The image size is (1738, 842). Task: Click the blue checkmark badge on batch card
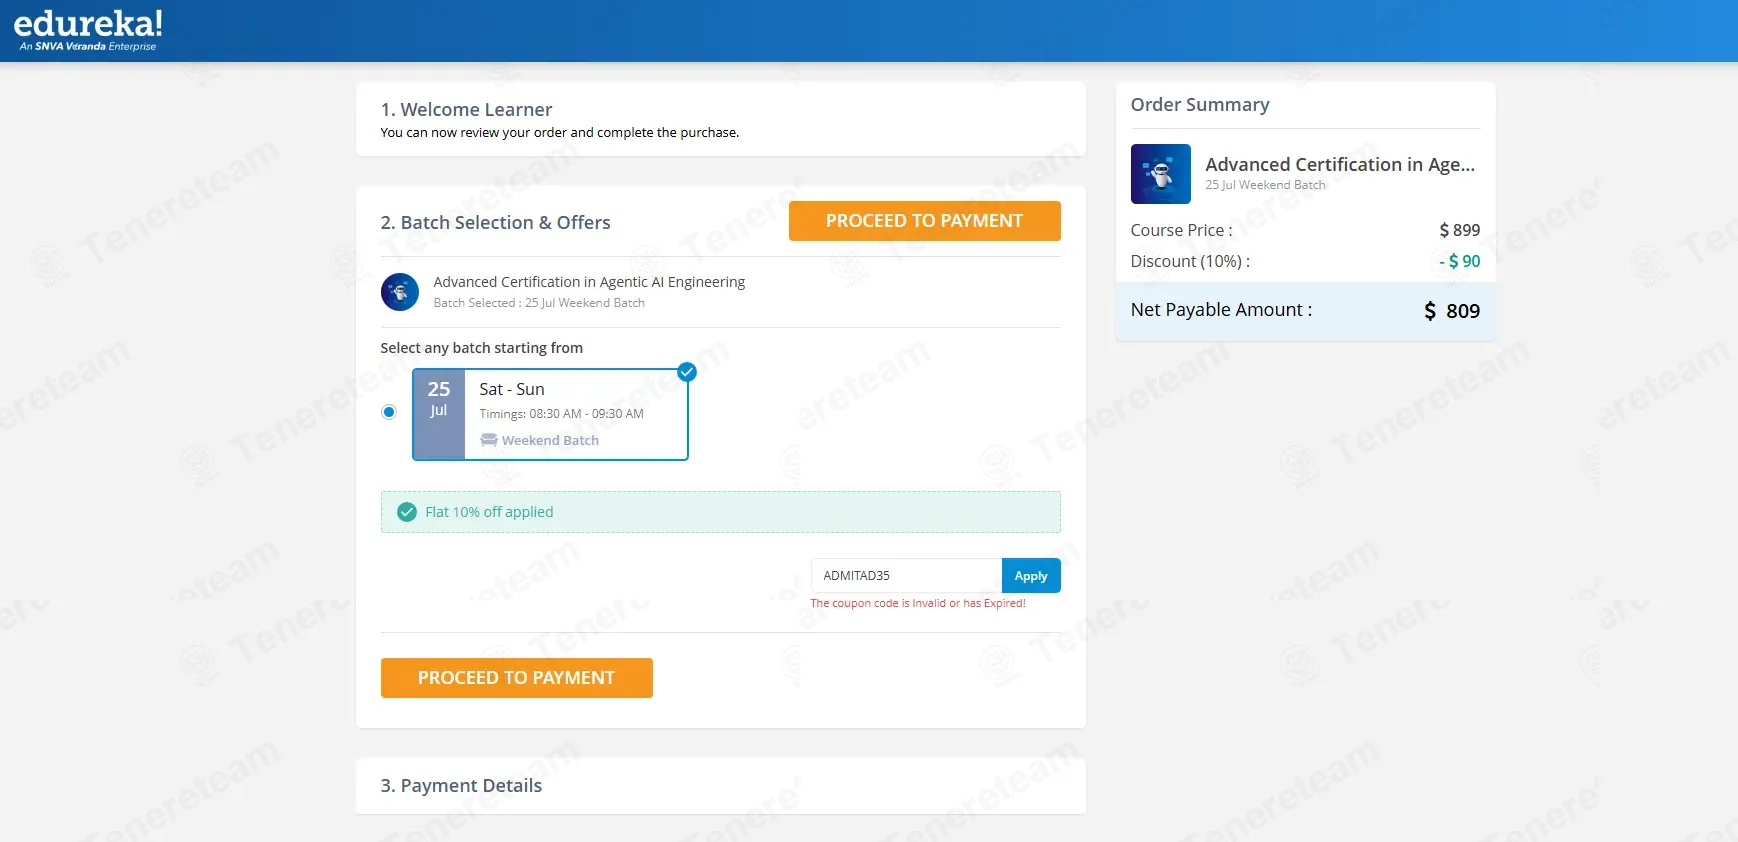[x=686, y=372]
